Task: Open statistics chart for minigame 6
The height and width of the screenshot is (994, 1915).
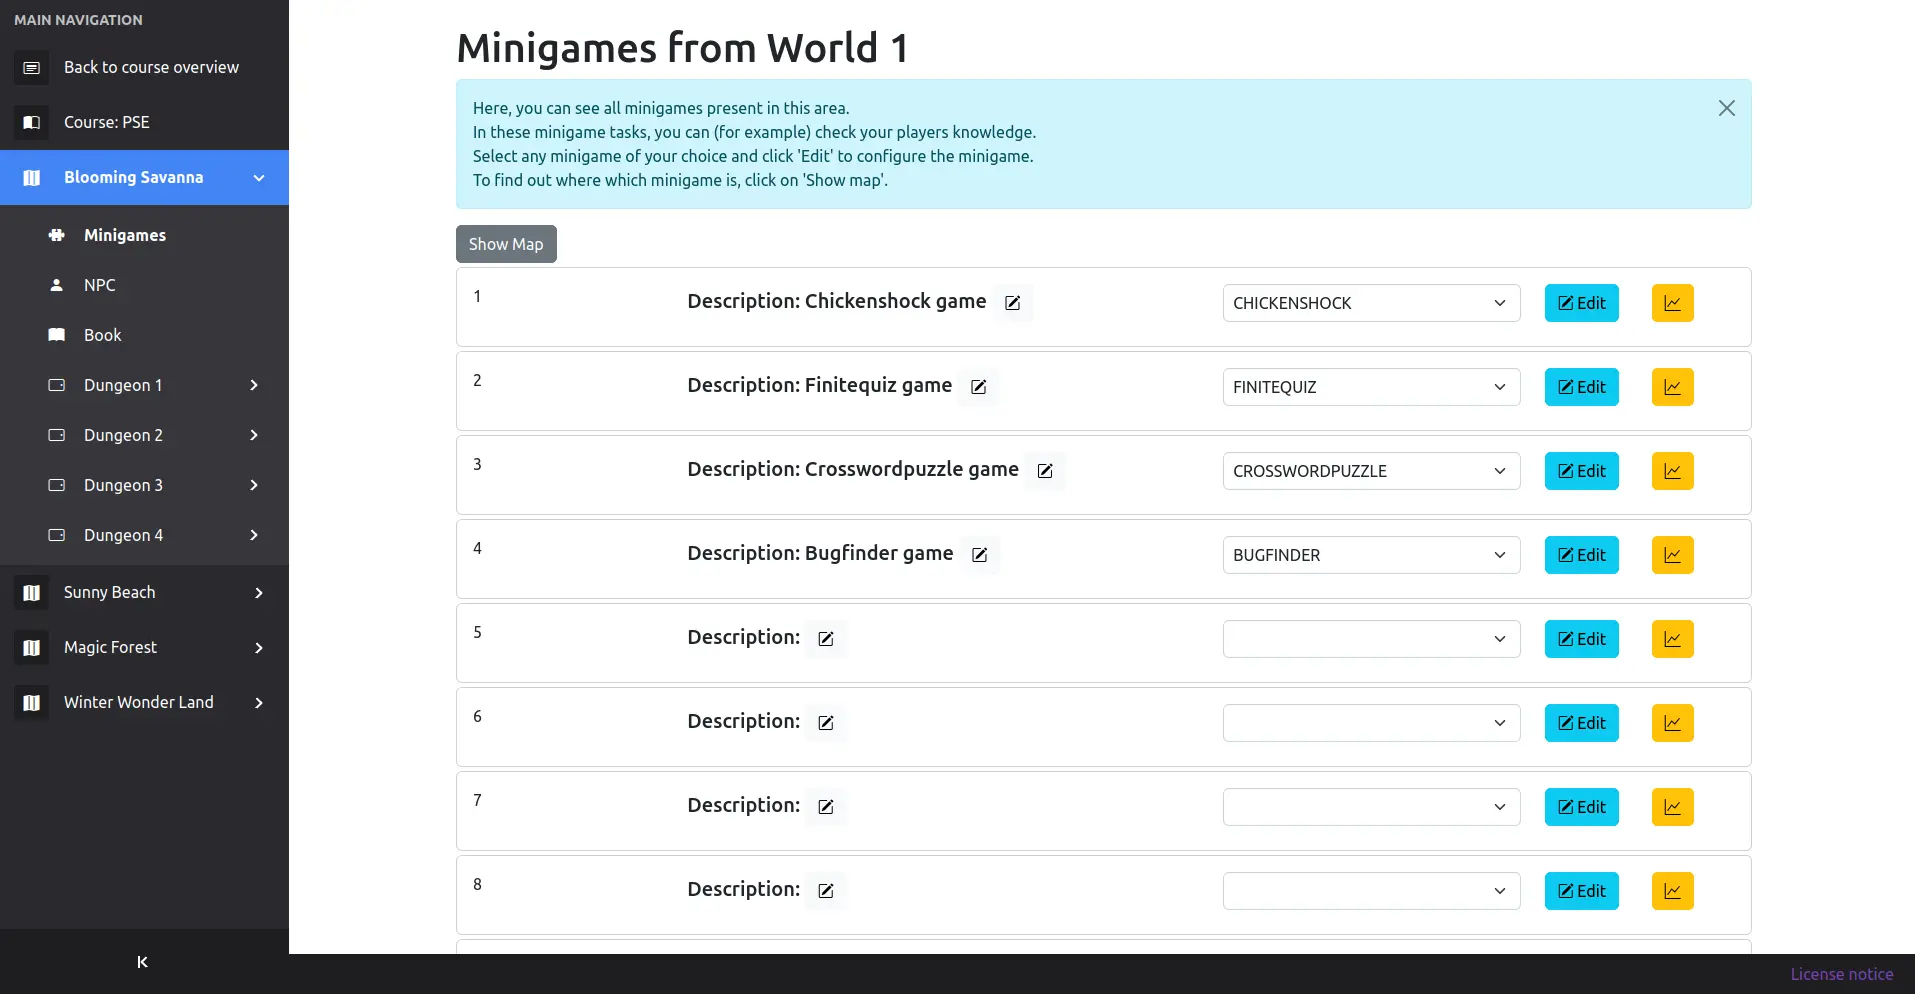Action: click(x=1672, y=723)
